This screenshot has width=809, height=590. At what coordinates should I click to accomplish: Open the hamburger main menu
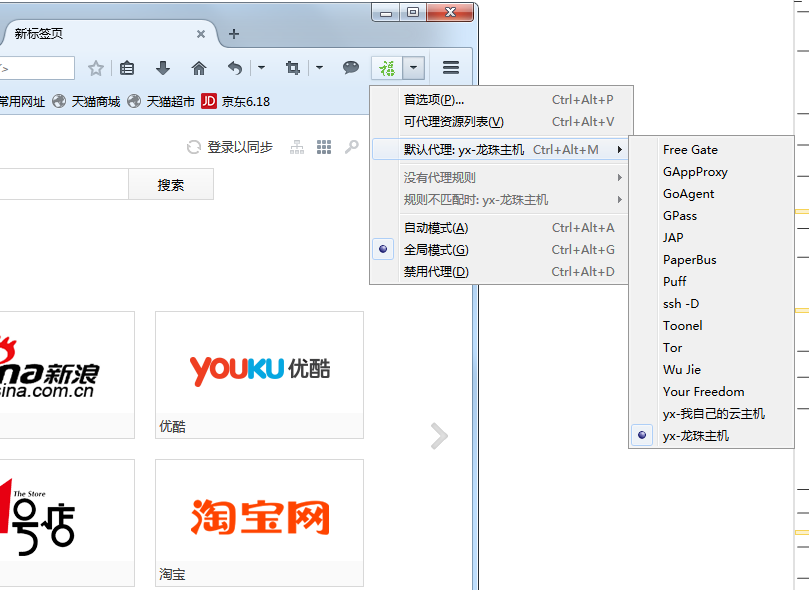(451, 68)
